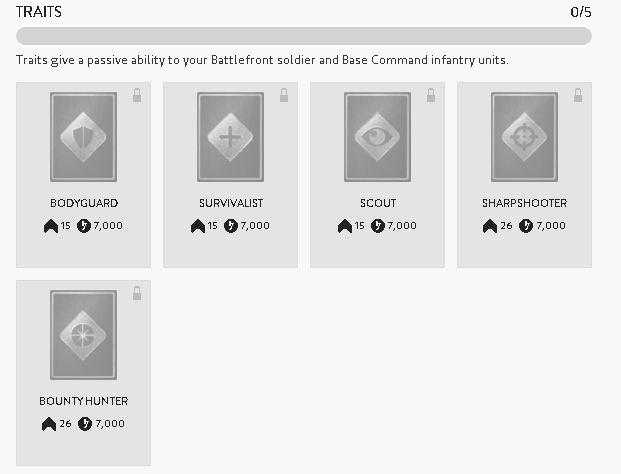Select the SURVIVALIST trait label

point(230,203)
